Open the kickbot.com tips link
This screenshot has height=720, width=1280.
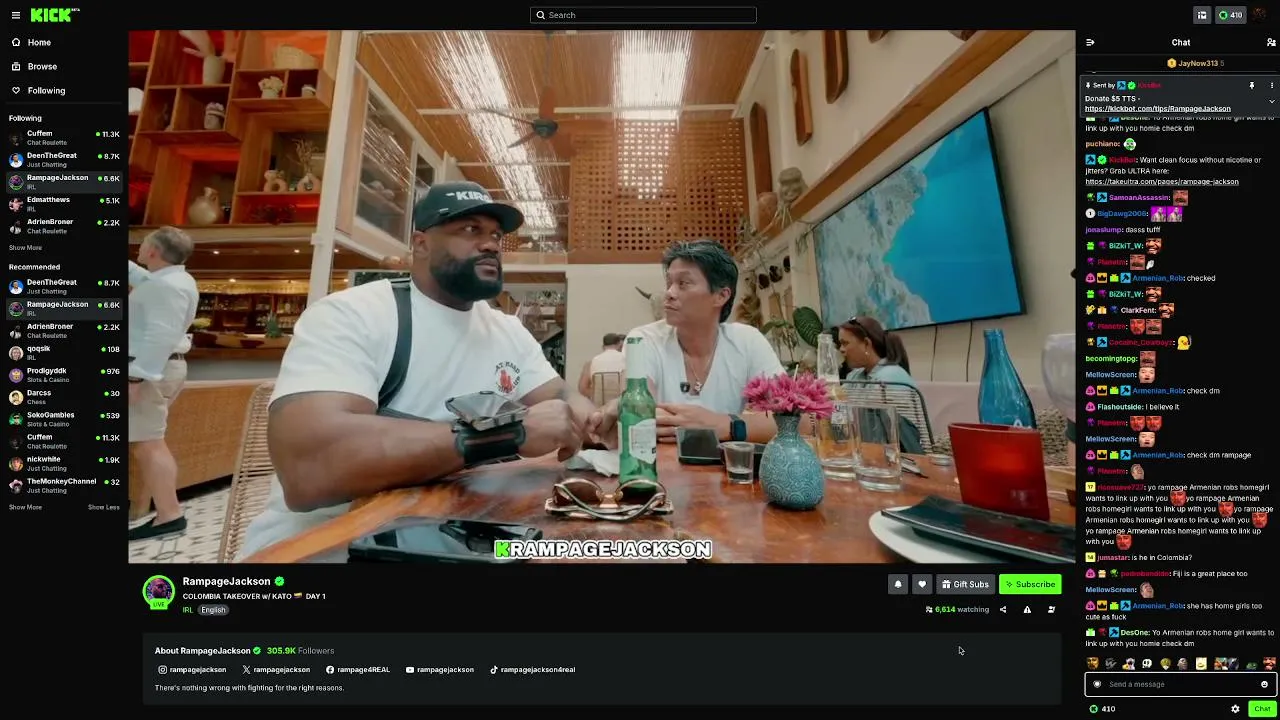1158,108
